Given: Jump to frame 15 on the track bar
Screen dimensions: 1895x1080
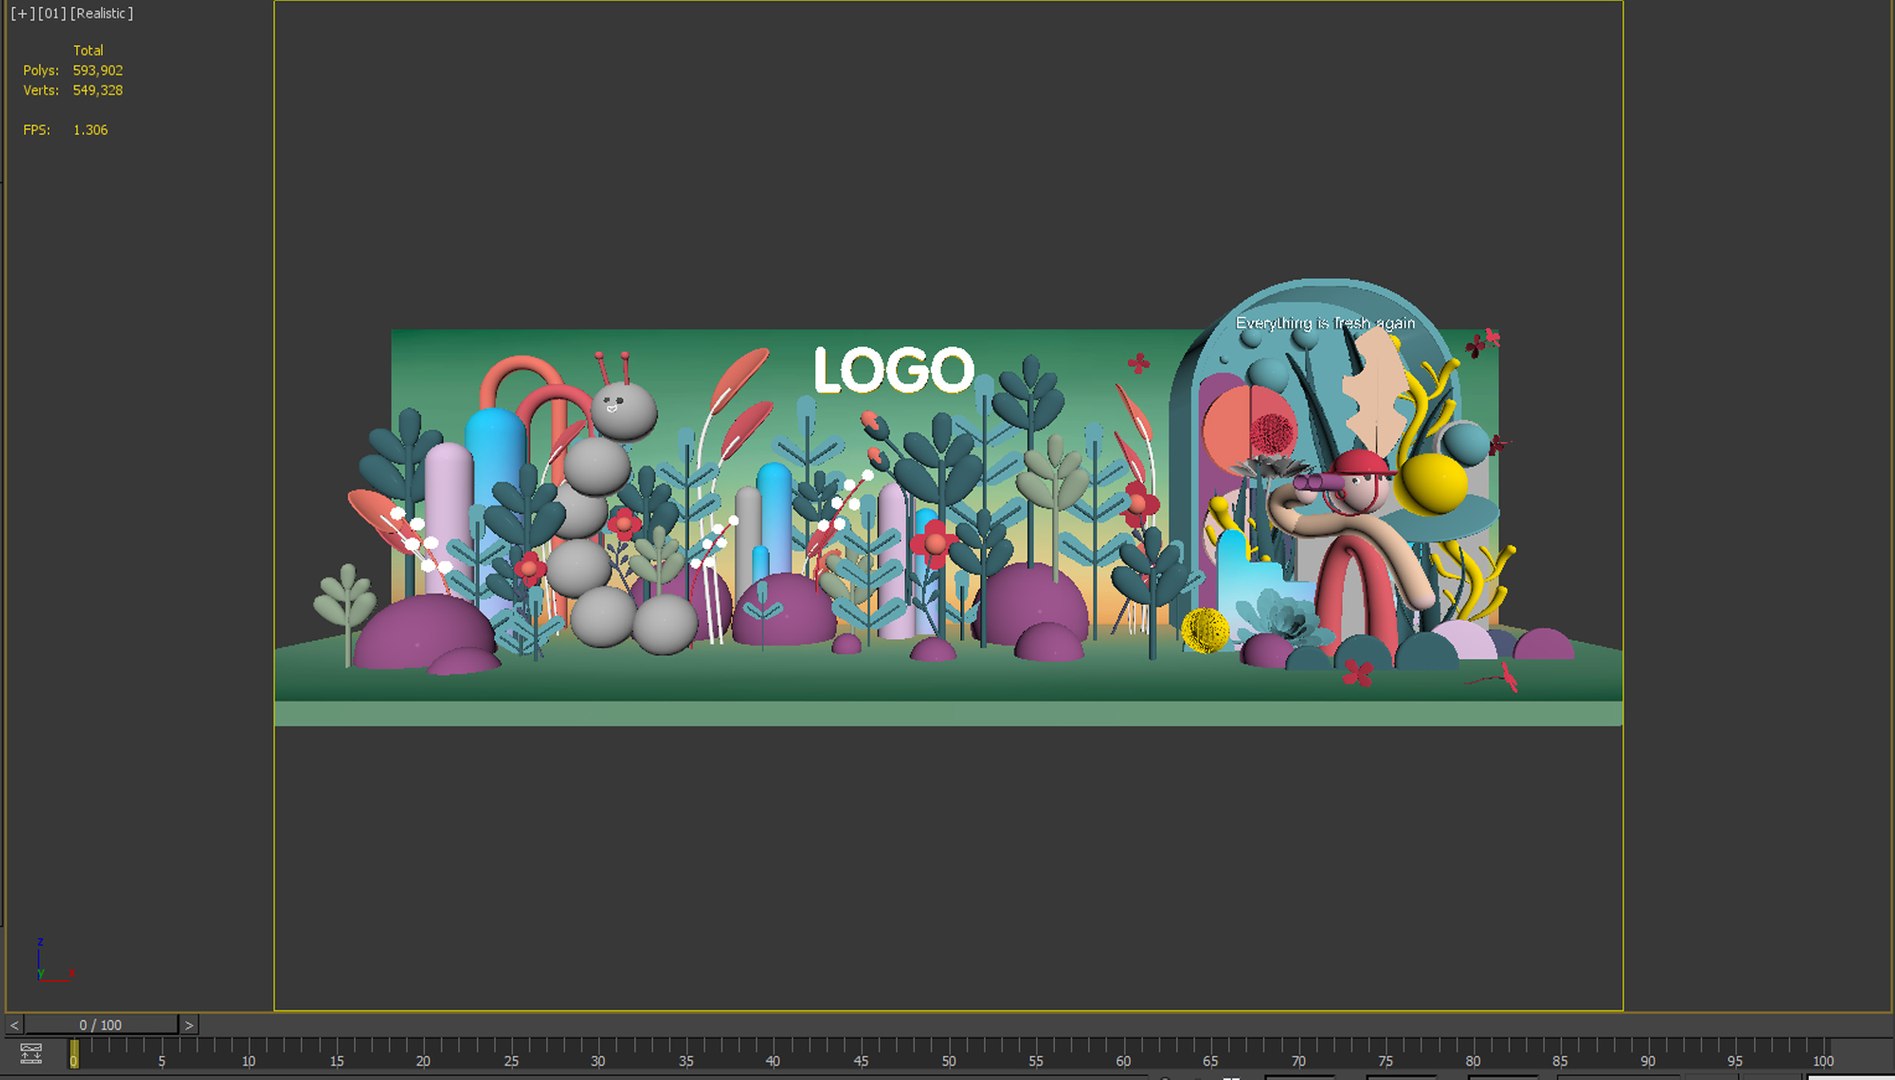Looking at the screenshot, I should (x=336, y=1061).
